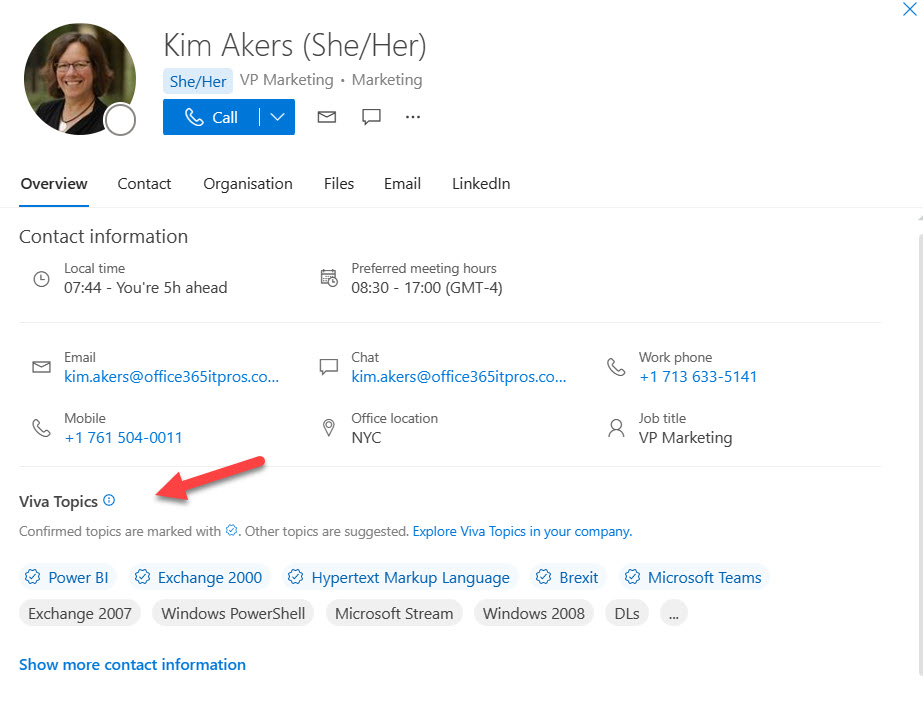This screenshot has height=725, width=923.
Task: Open the Exchange 2000 topic pill
Action: [199, 577]
